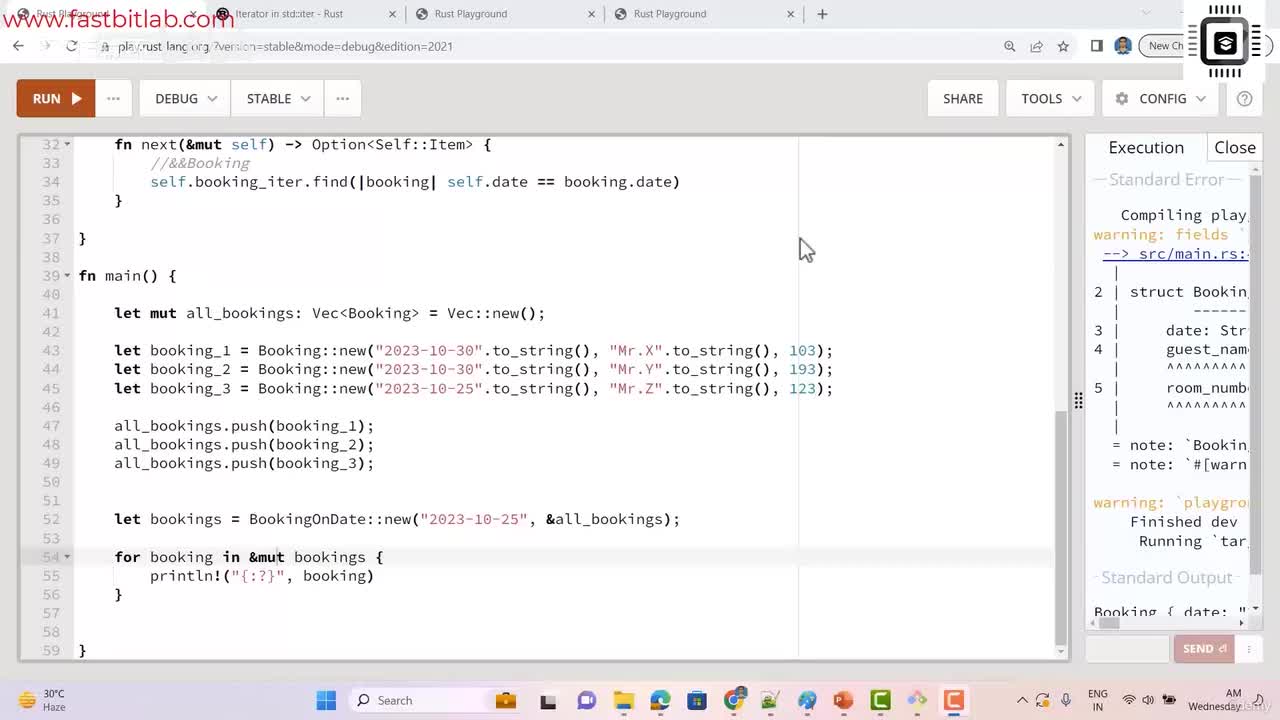Go back to the previous page
Screen dimensions: 1280x720
(18, 46)
